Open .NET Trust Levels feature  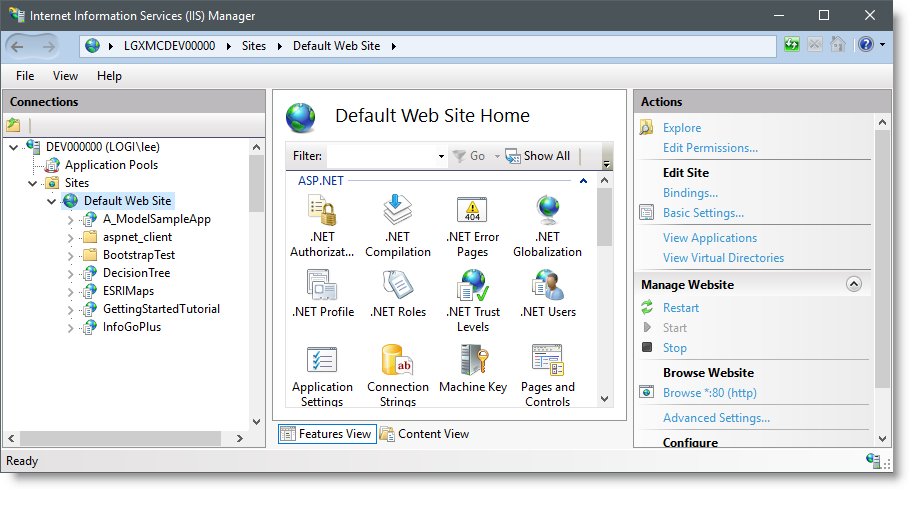click(x=472, y=302)
